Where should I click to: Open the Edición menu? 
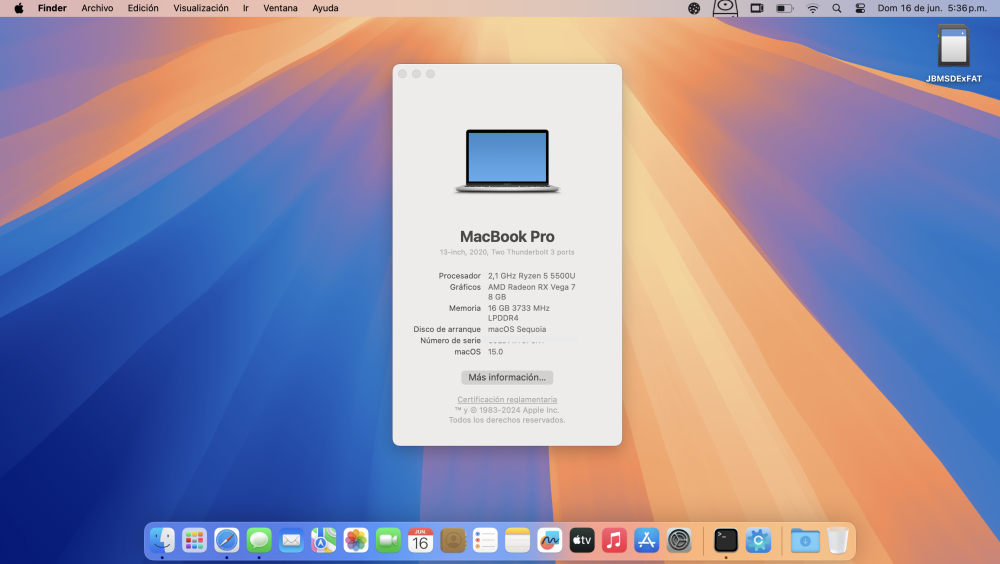(x=143, y=8)
